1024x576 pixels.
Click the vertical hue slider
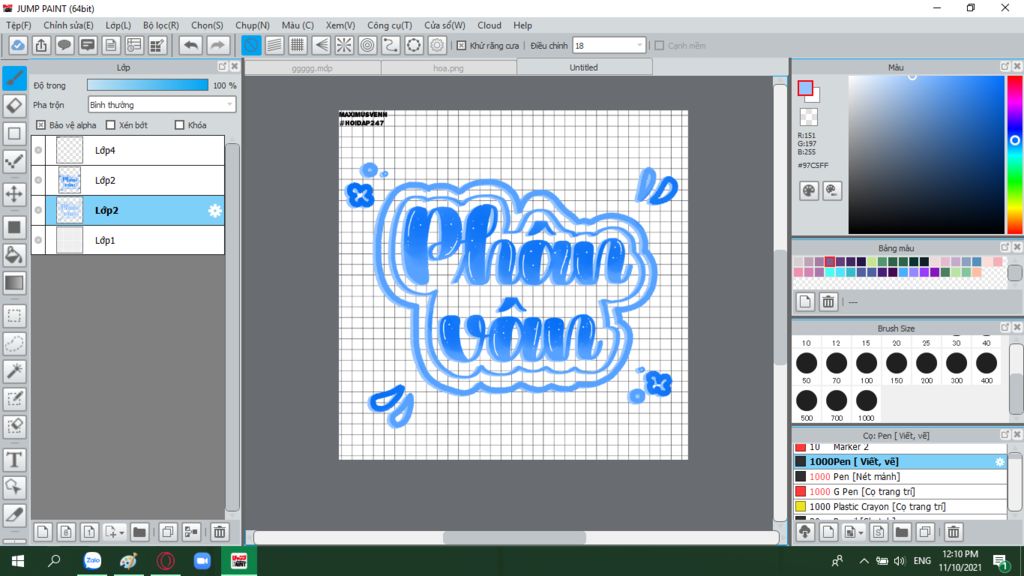coord(1015,155)
